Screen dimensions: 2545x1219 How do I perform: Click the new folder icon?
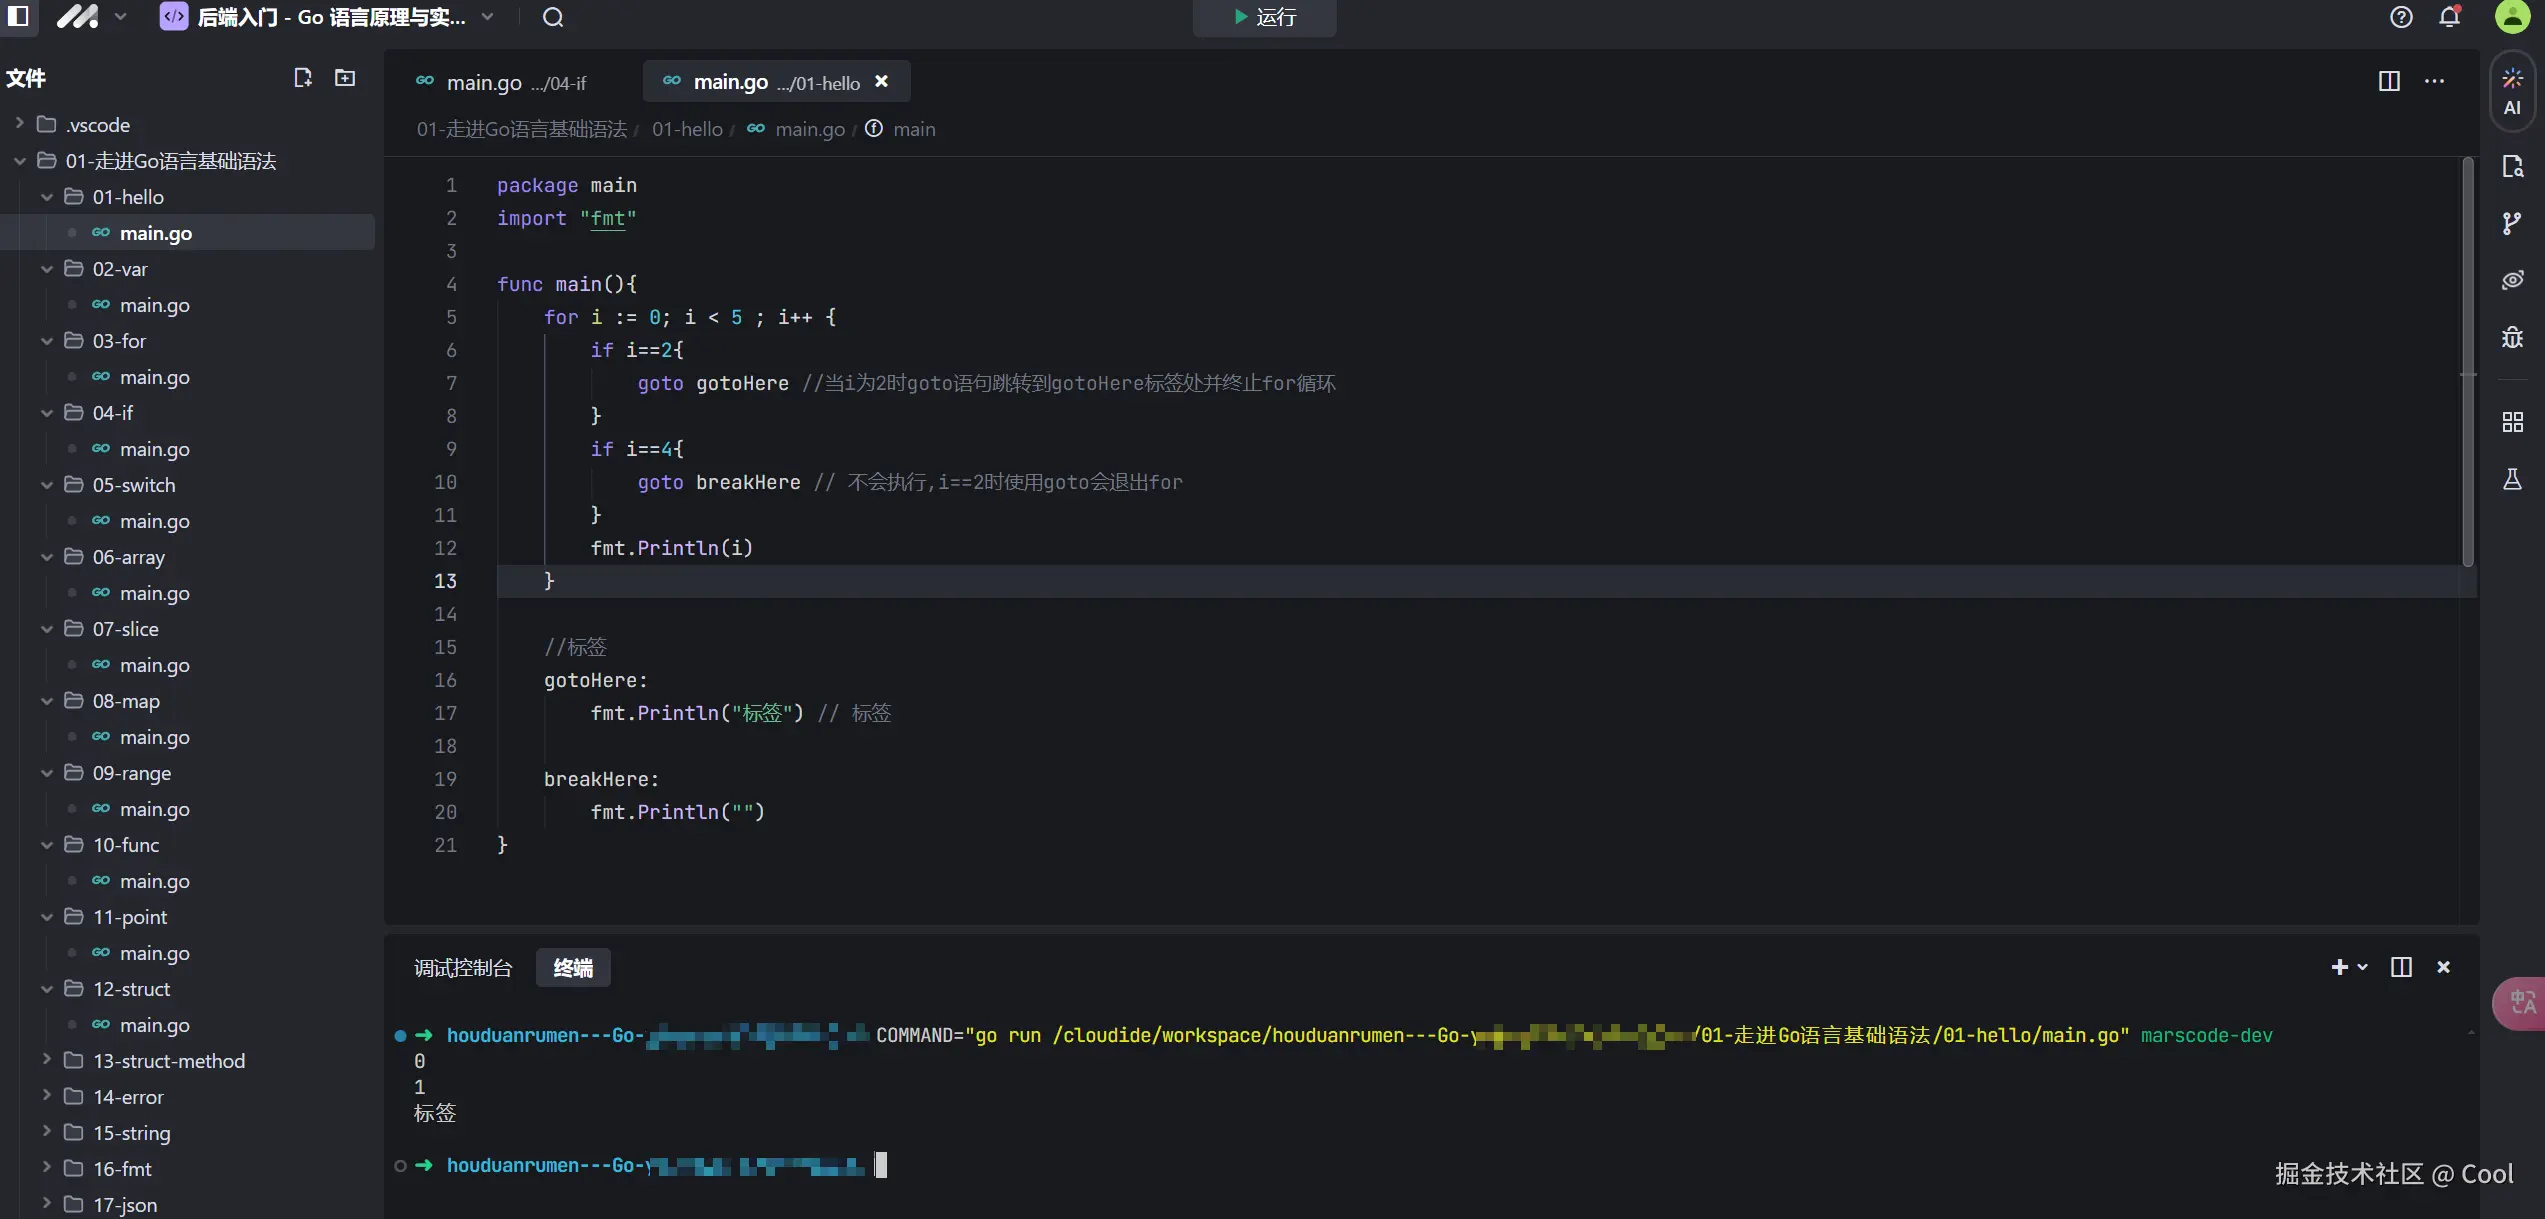(x=345, y=78)
